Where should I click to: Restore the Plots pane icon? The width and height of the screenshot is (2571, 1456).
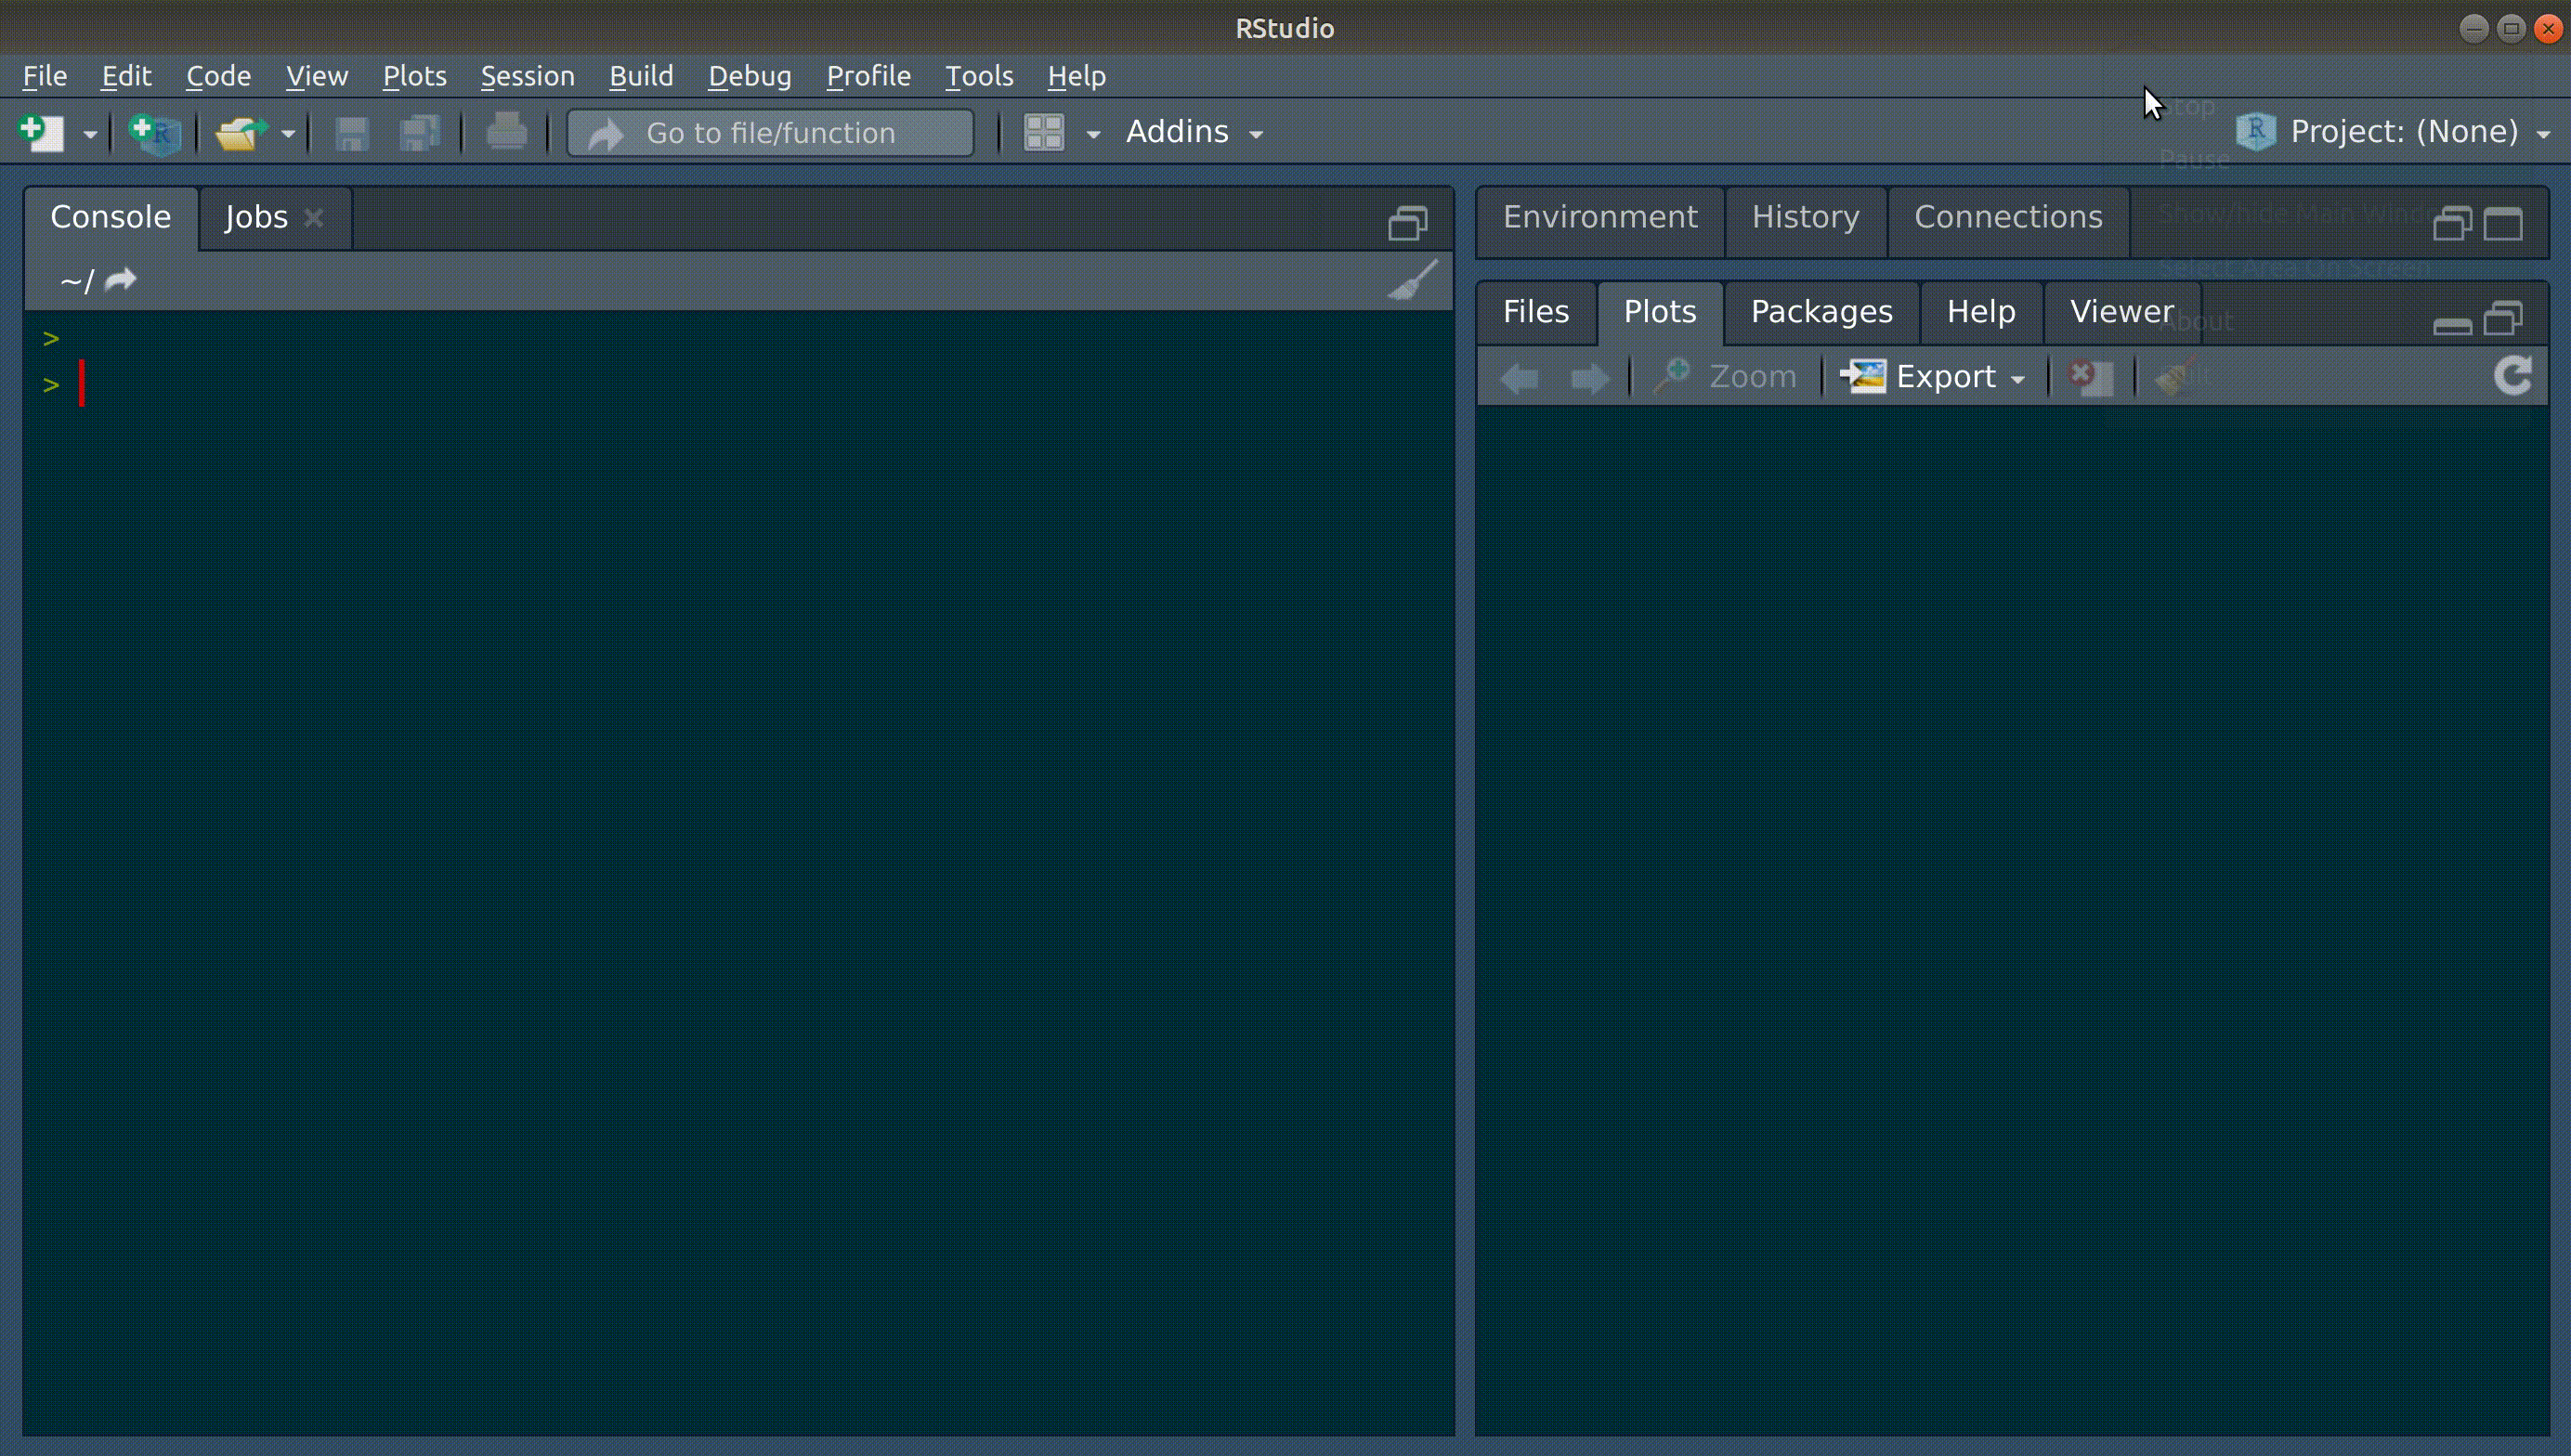click(2503, 318)
